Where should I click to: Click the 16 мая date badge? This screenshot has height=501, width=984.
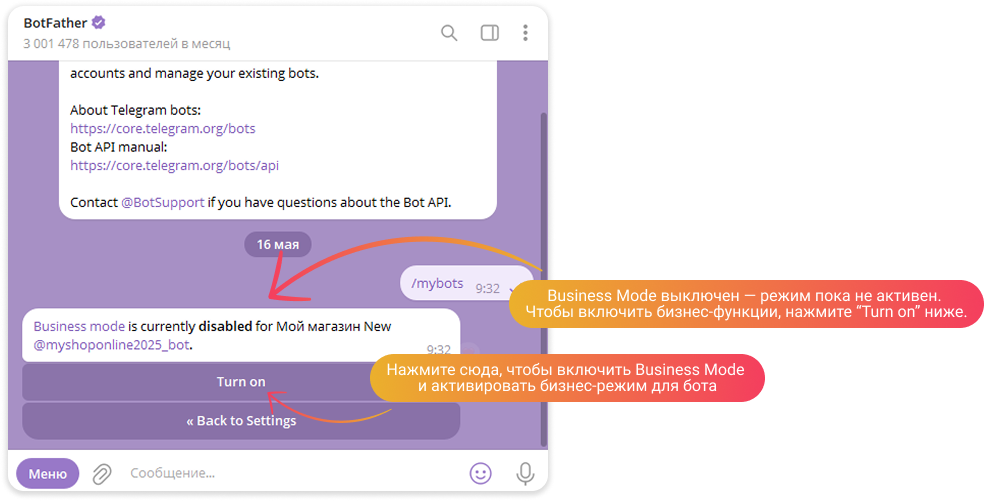pos(277,244)
